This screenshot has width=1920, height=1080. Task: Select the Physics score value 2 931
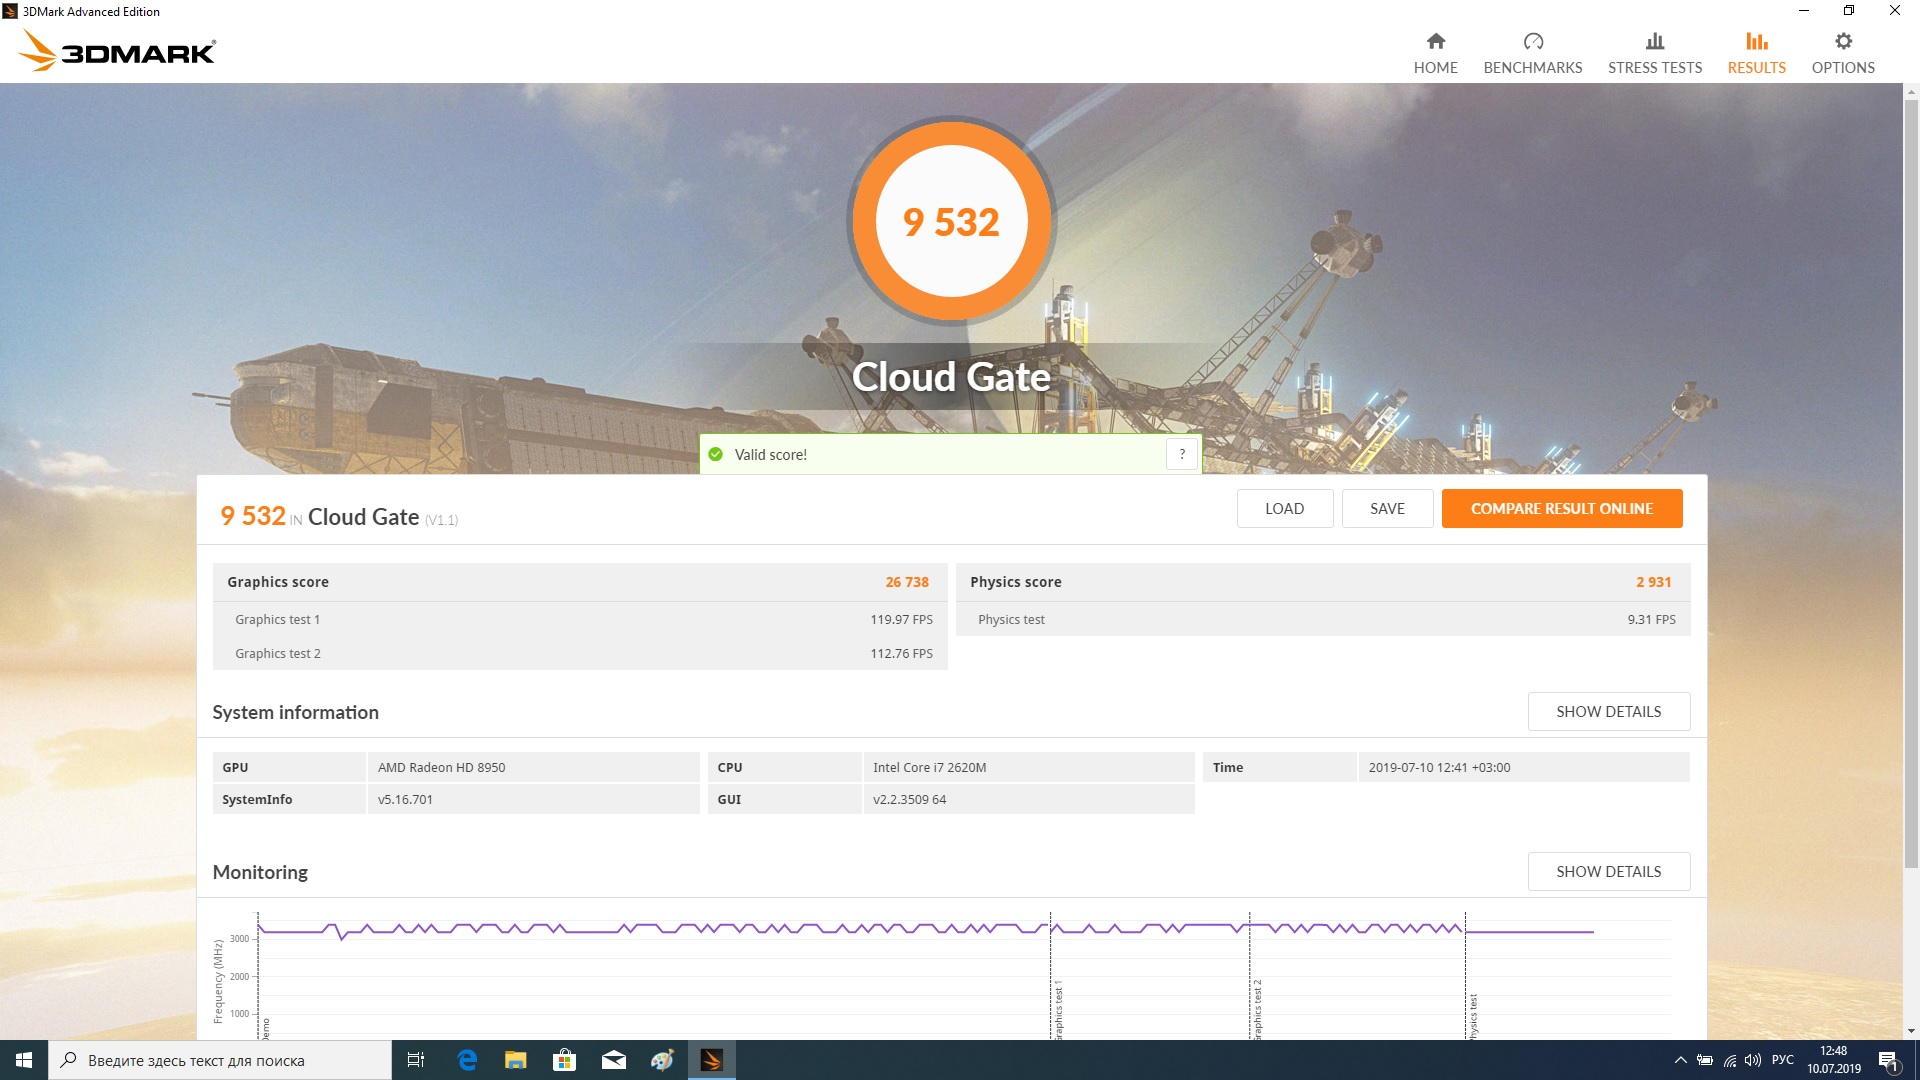1654,582
